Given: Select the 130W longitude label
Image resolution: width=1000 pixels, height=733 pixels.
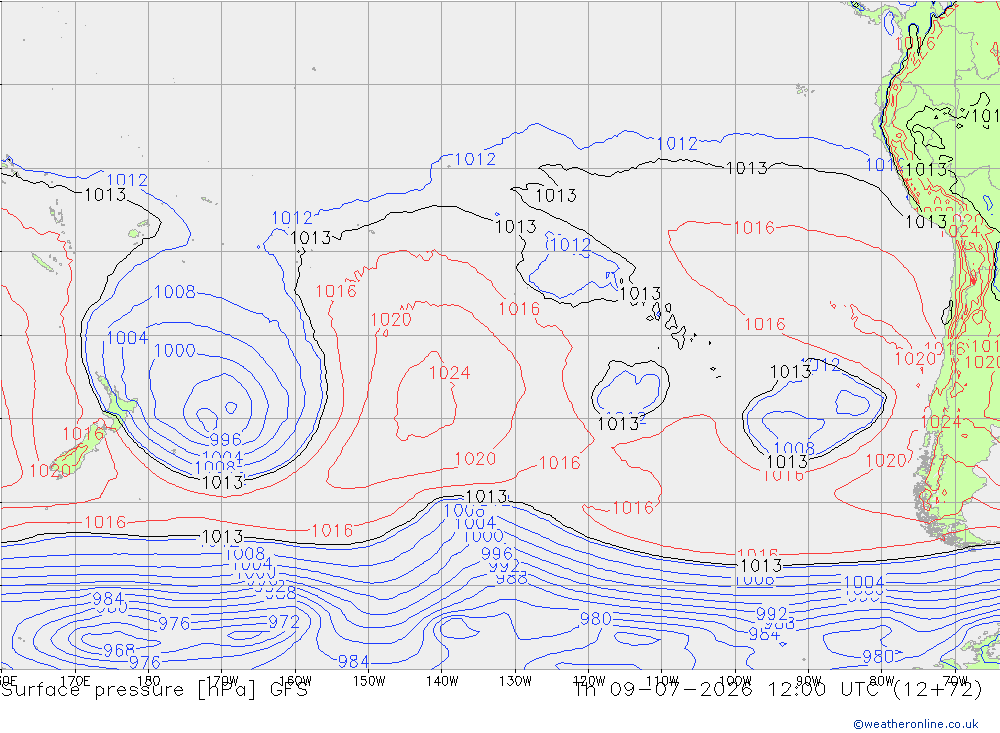Looking at the screenshot, I should pyautogui.click(x=515, y=681).
